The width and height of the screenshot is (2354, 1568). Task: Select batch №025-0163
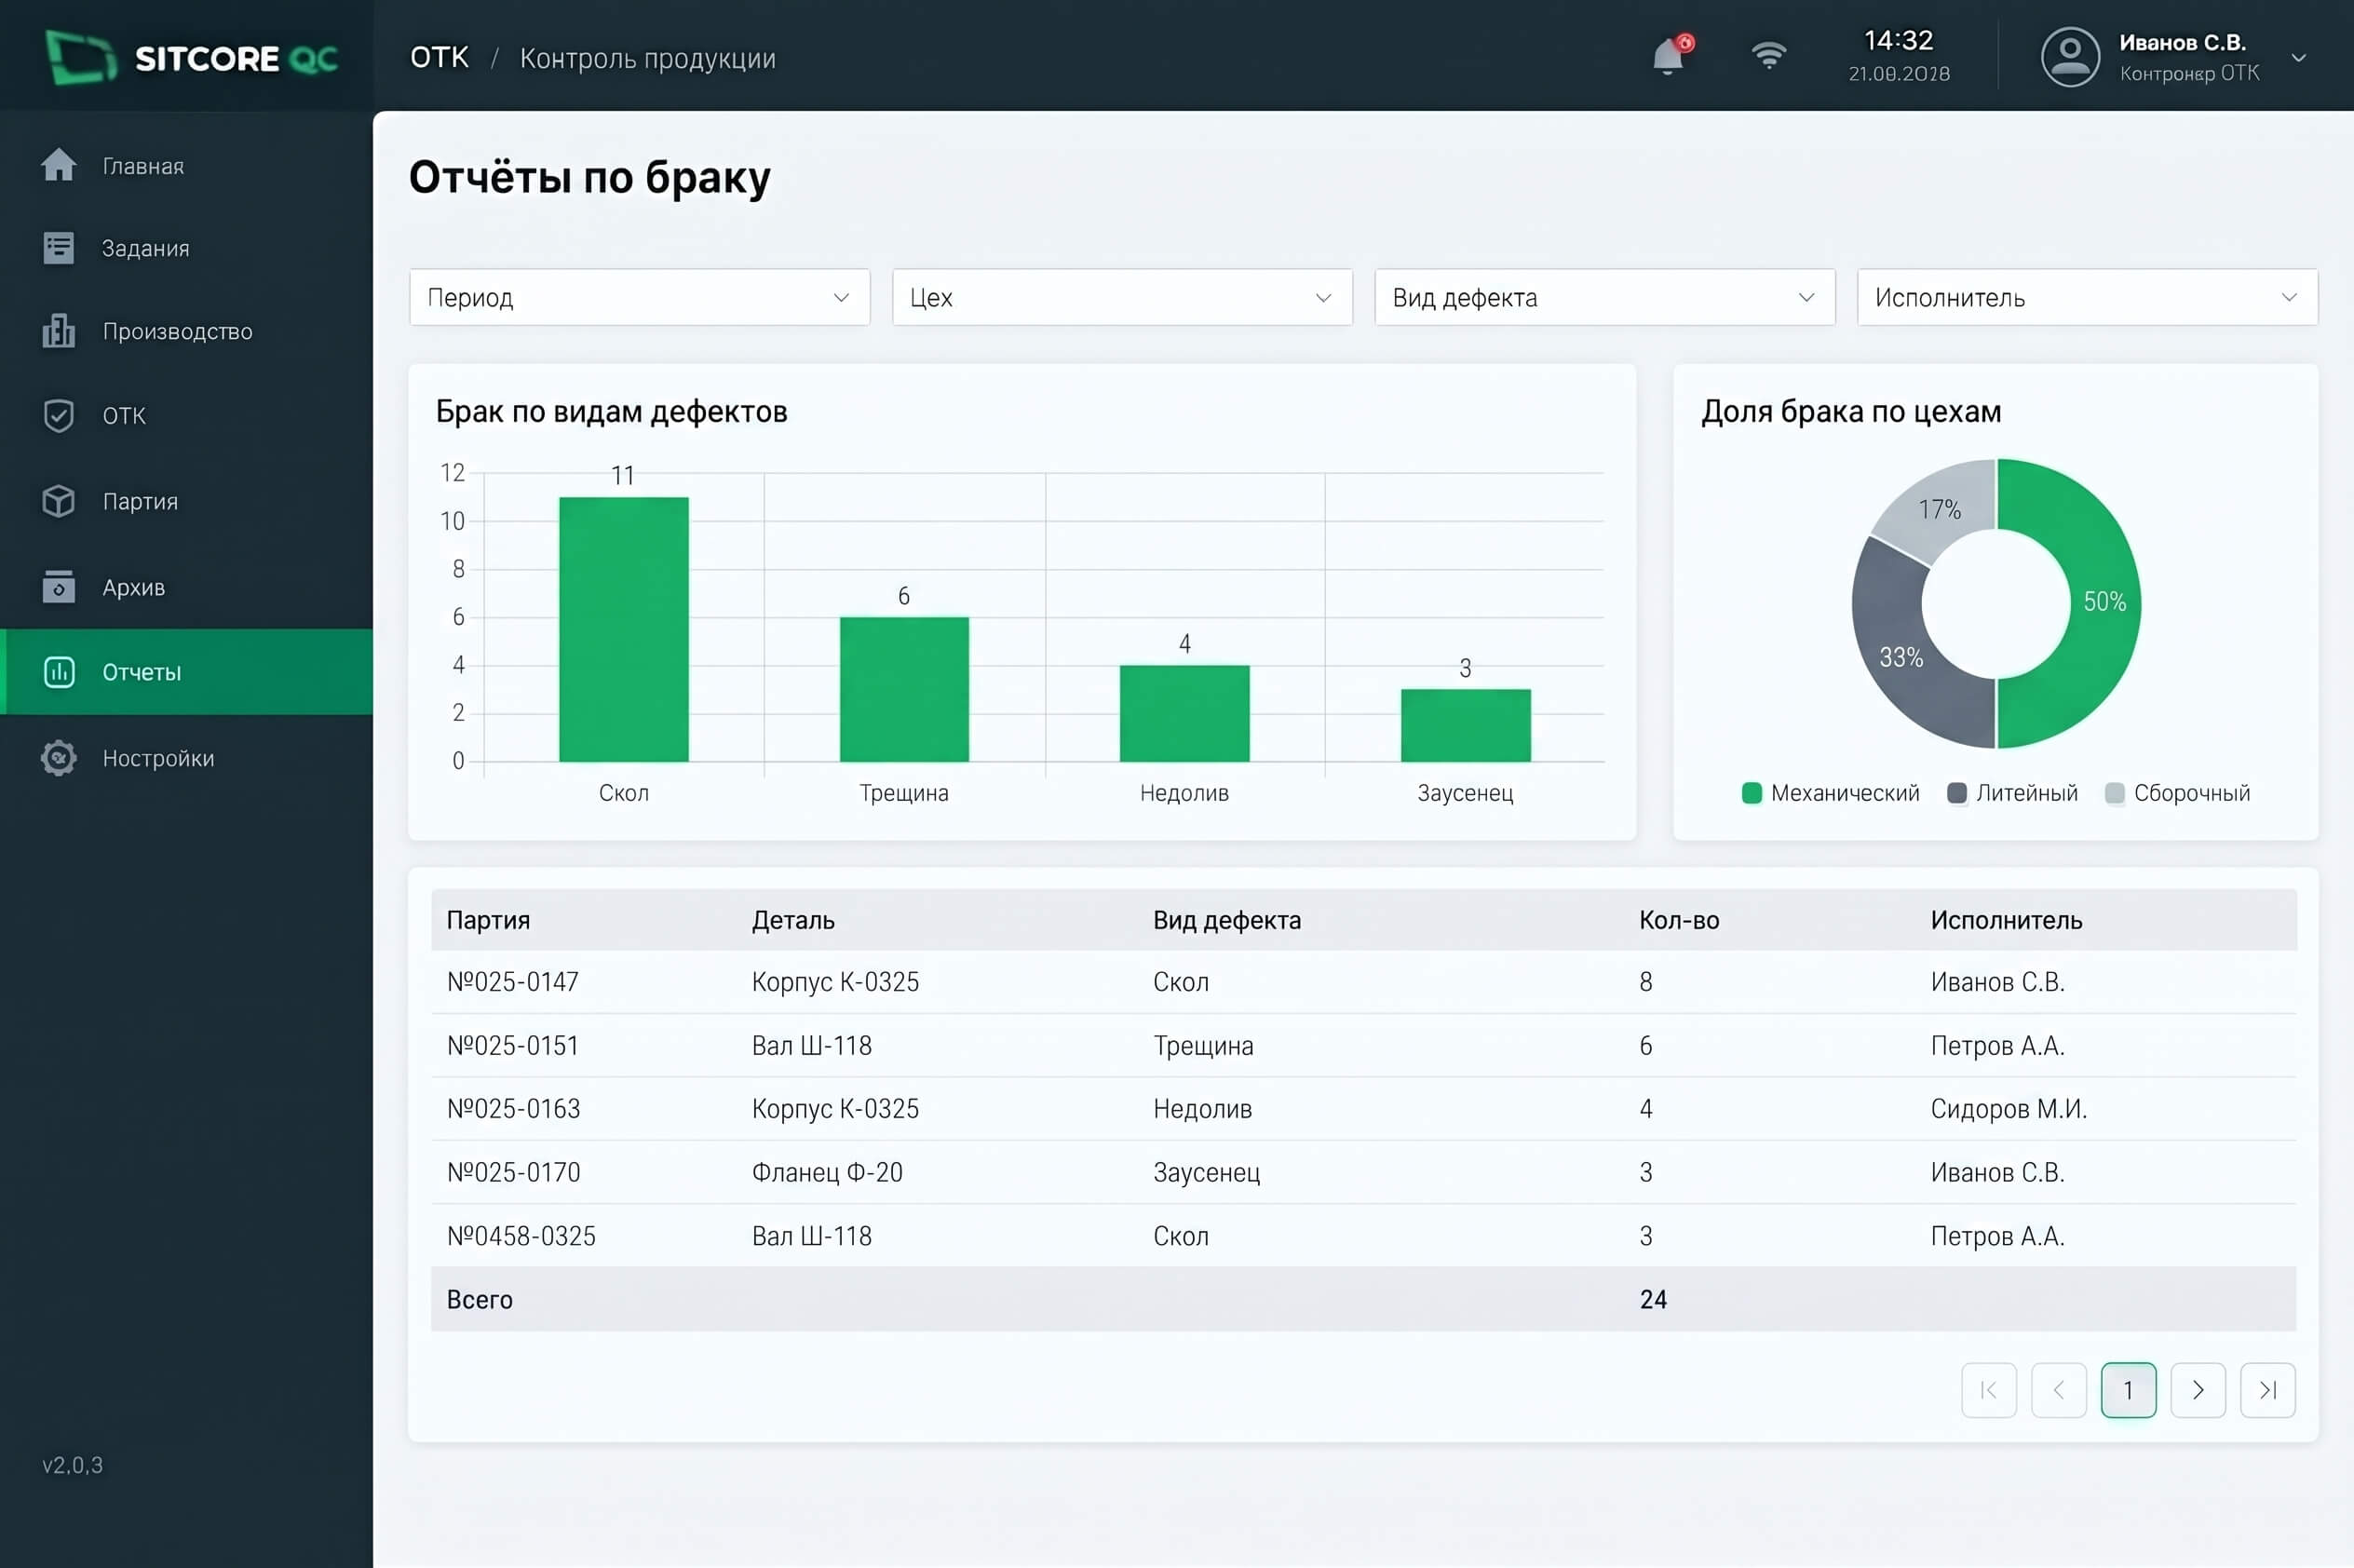(513, 1109)
